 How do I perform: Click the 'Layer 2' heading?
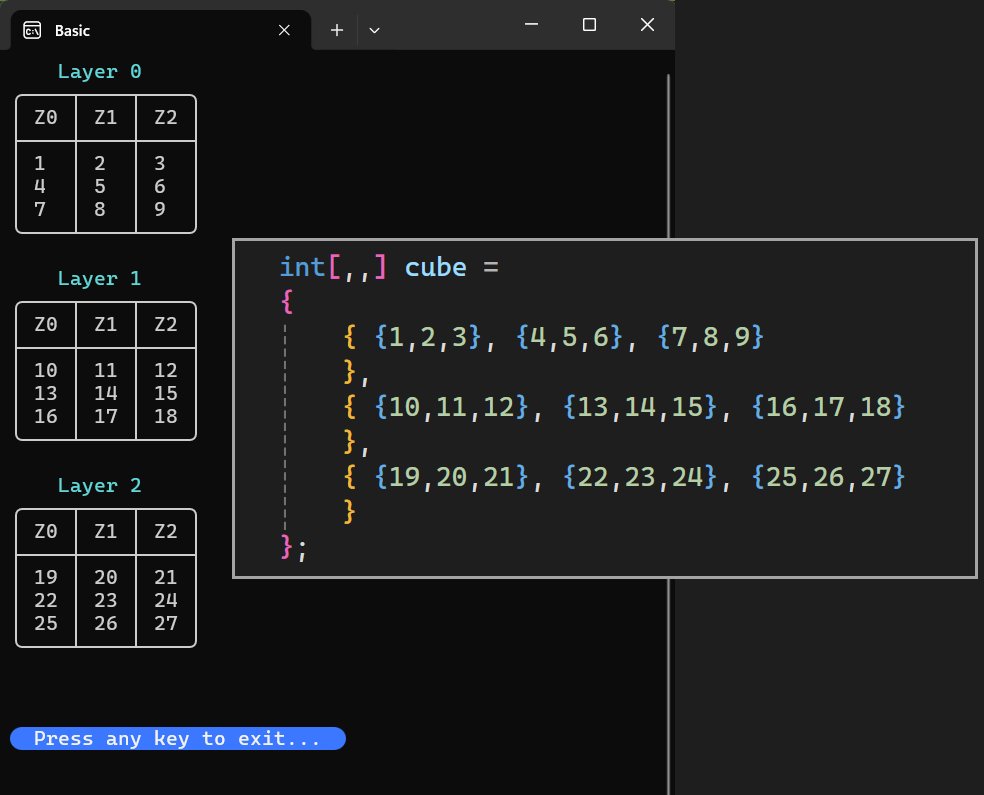click(x=100, y=486)
